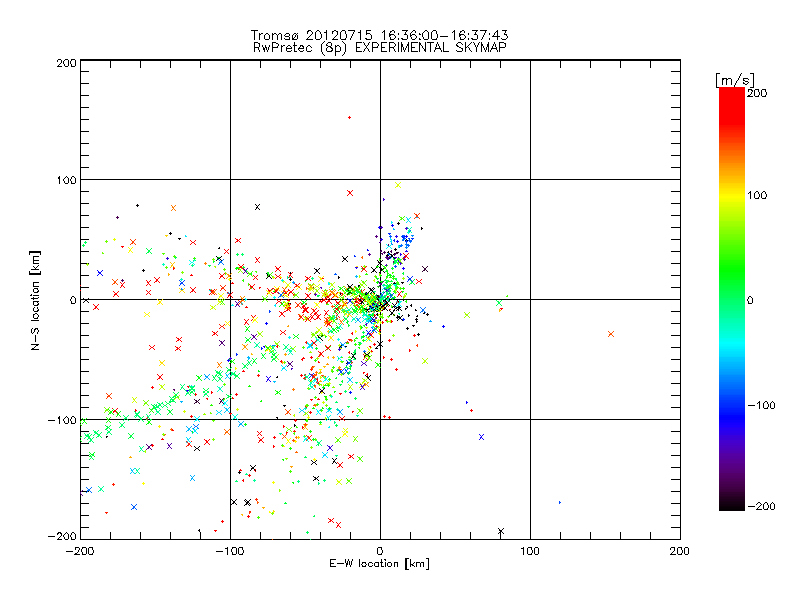Click the -100 label on the colorbar

(761, 406)
